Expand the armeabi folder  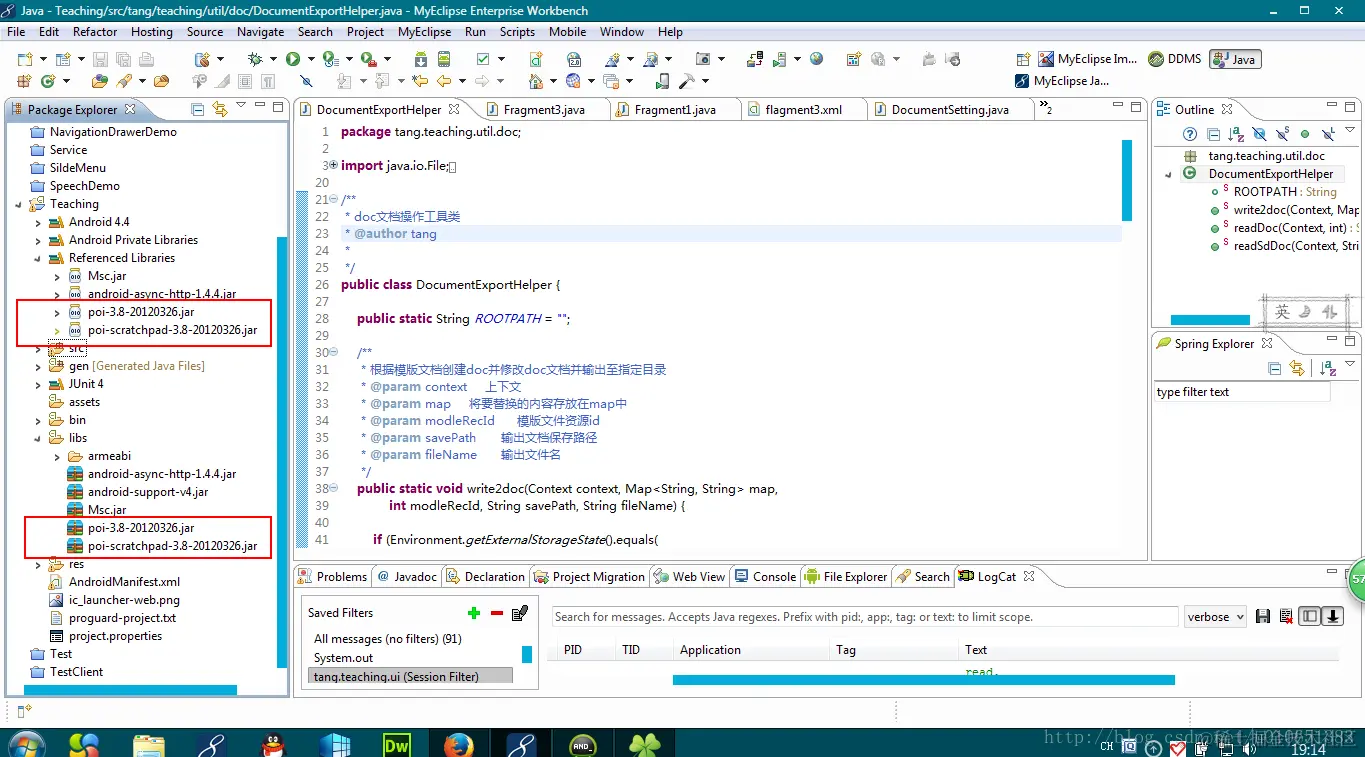point(58,456)
